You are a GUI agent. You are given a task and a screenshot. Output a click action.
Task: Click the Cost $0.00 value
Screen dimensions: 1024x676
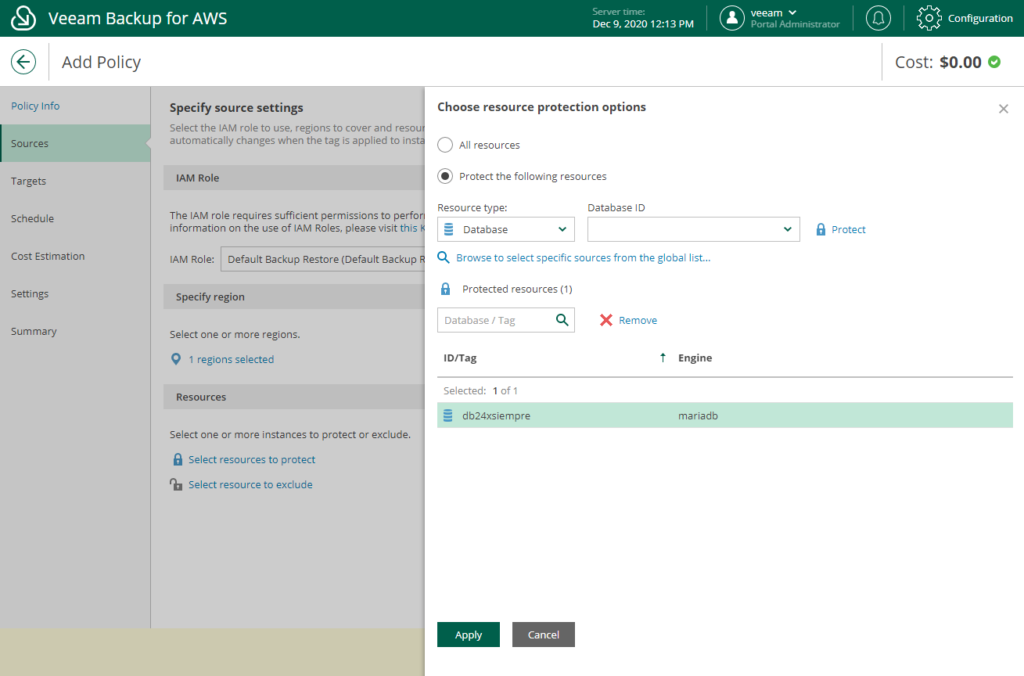(961, 62)
